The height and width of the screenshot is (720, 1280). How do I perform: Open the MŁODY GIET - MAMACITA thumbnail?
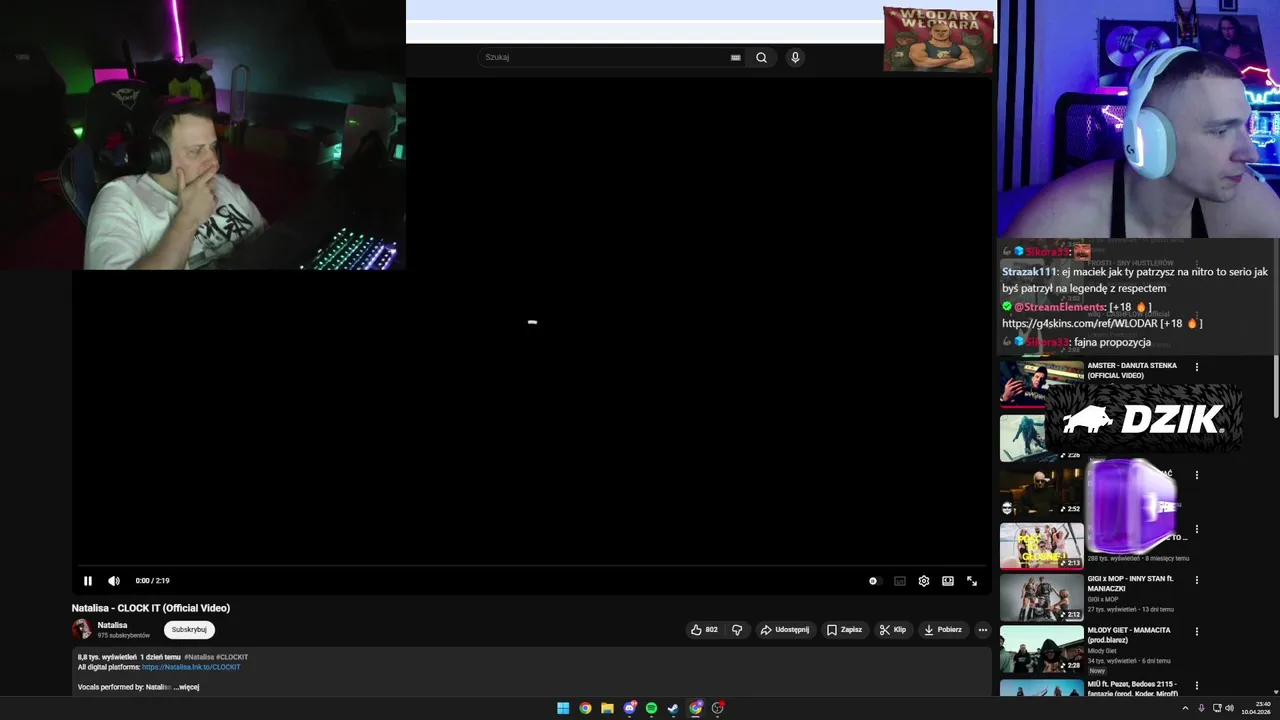pos(1041,650)
